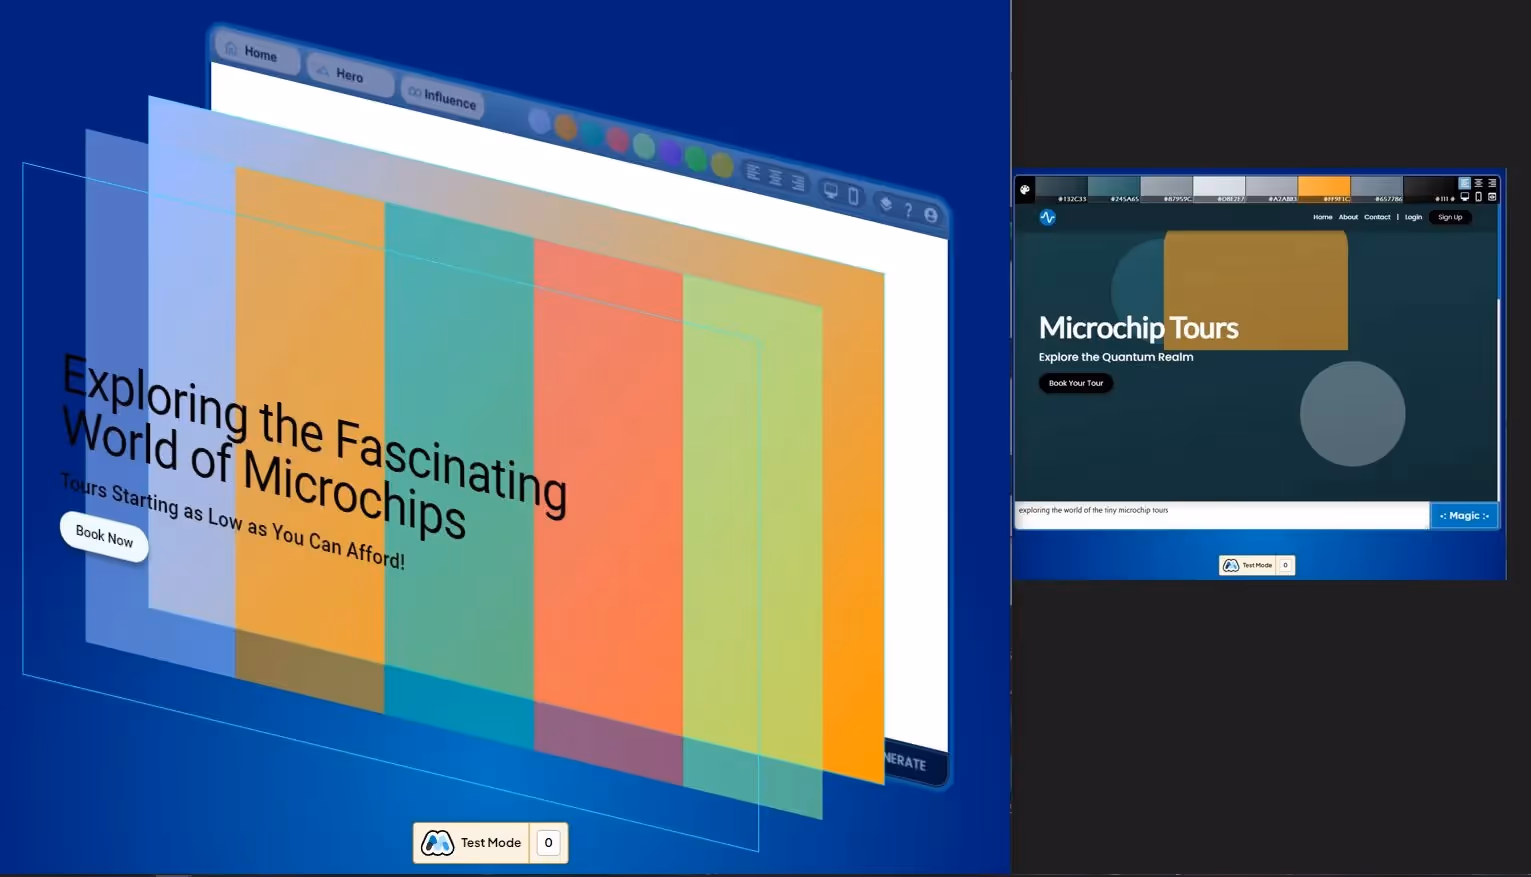Select the yellow-olive color dot in the left toolbar
The width and height of the screenshot is (1531, 877).
722,165
